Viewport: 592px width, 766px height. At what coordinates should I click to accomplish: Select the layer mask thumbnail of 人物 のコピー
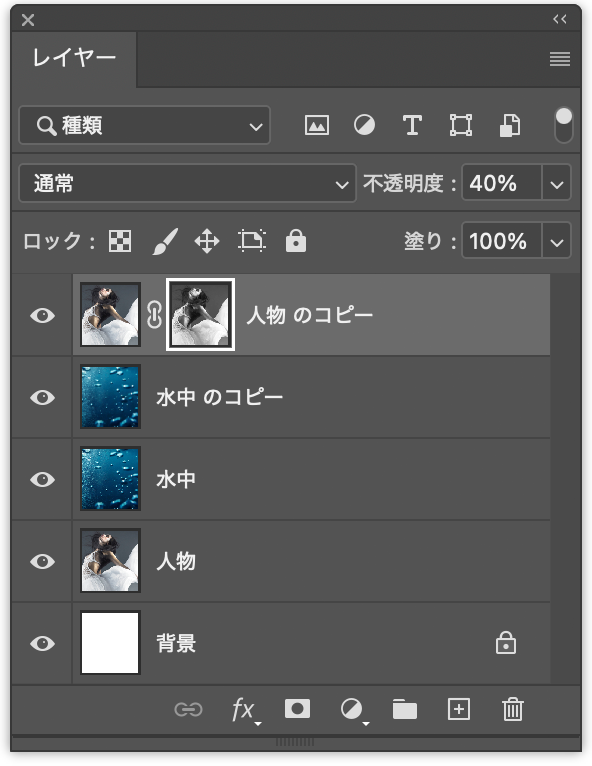pyautogui.click(x=200, y=315)
